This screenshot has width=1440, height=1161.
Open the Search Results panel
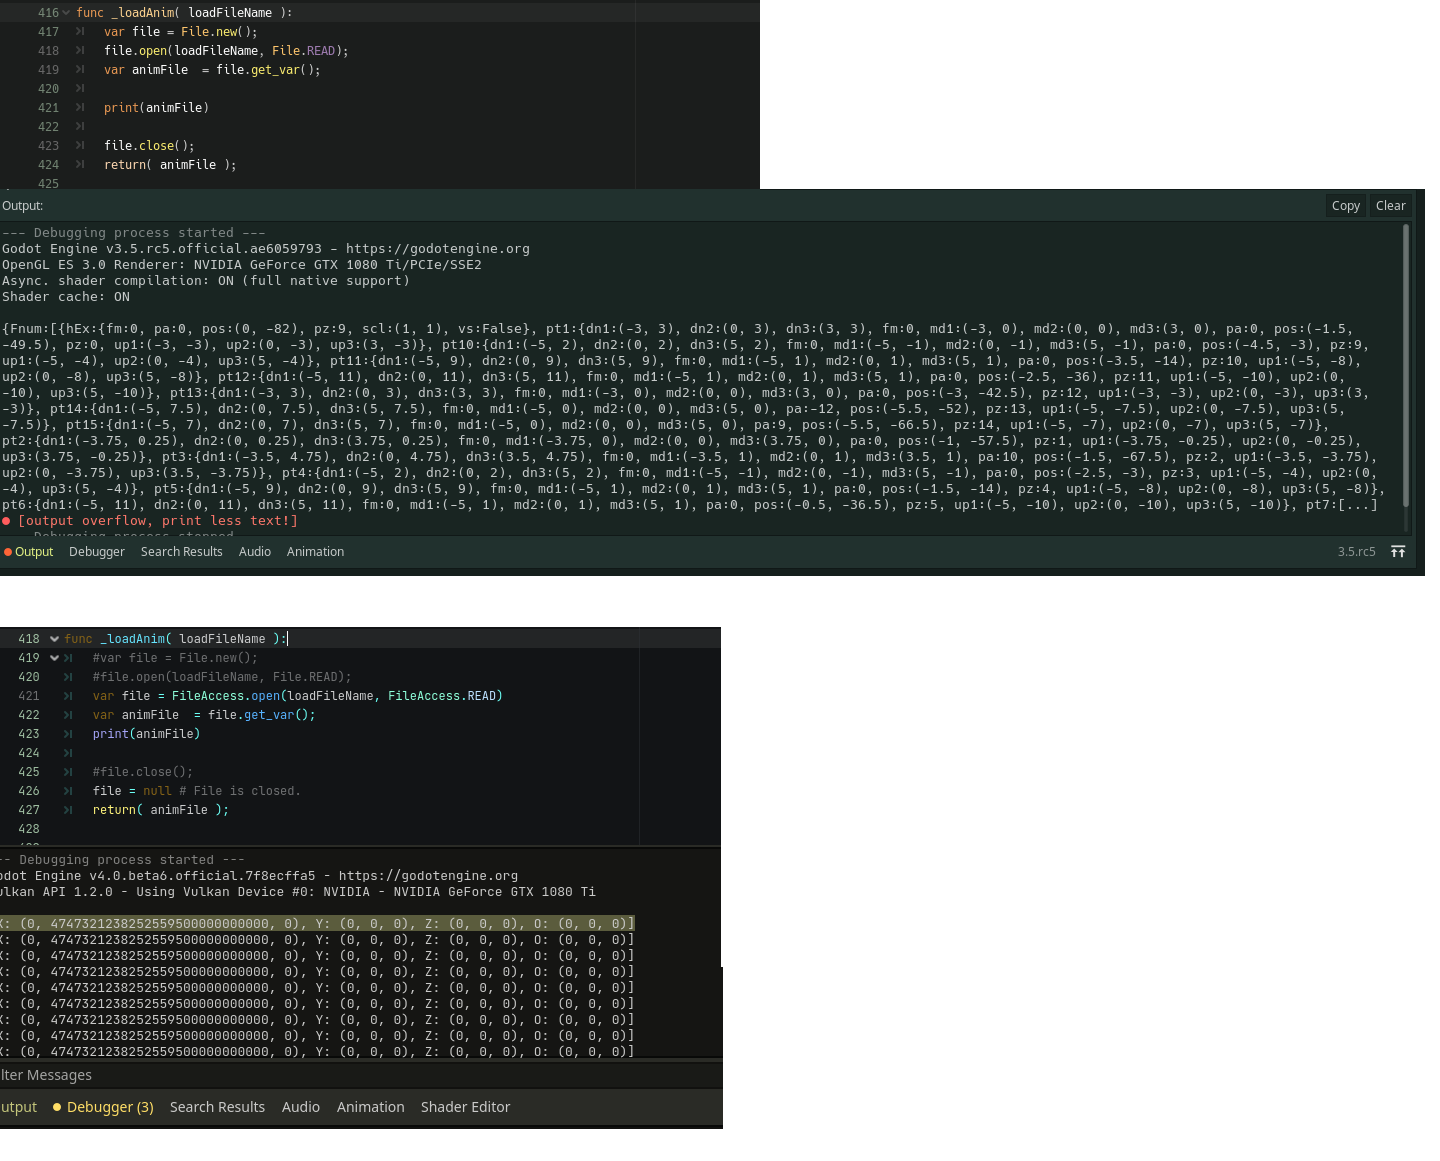tap(181, 551)
